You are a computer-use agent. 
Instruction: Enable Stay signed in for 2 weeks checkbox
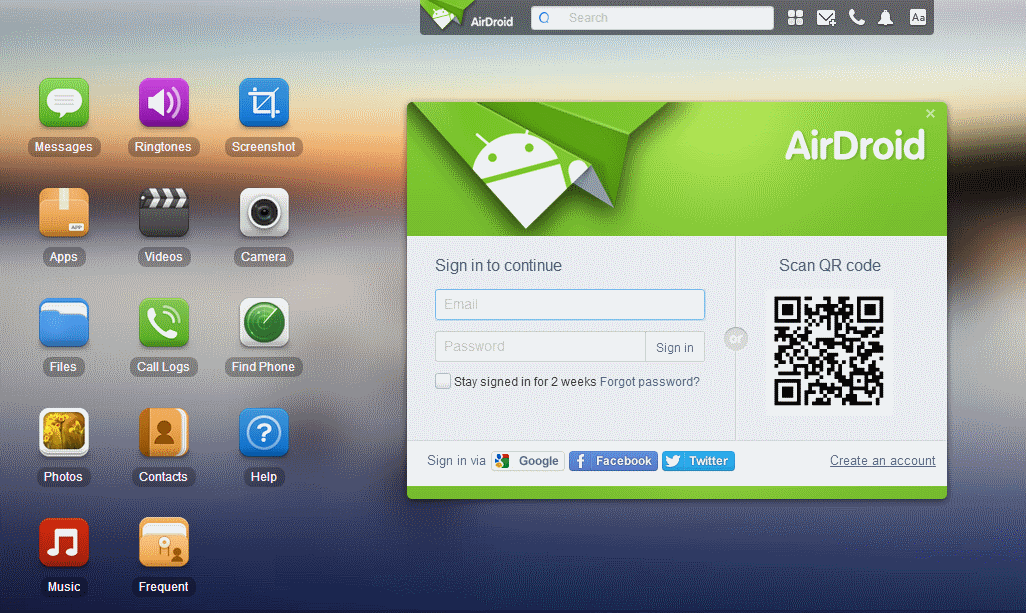tap(443, 381)
